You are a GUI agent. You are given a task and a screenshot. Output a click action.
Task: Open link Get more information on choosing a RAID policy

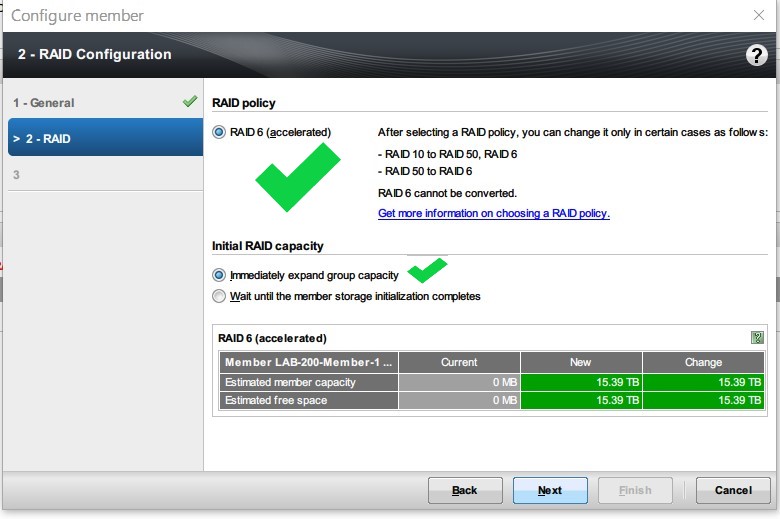point(493,213)
